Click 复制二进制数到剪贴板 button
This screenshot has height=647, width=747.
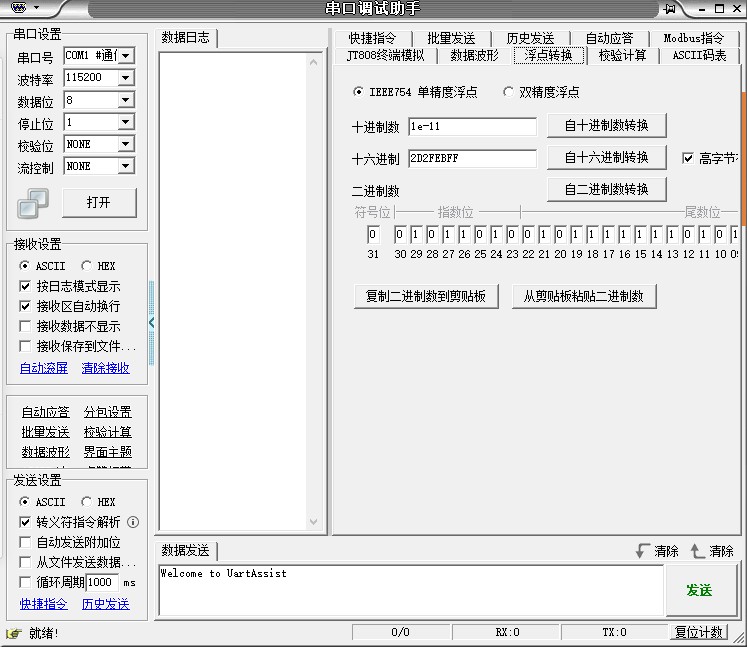point(426,296)
